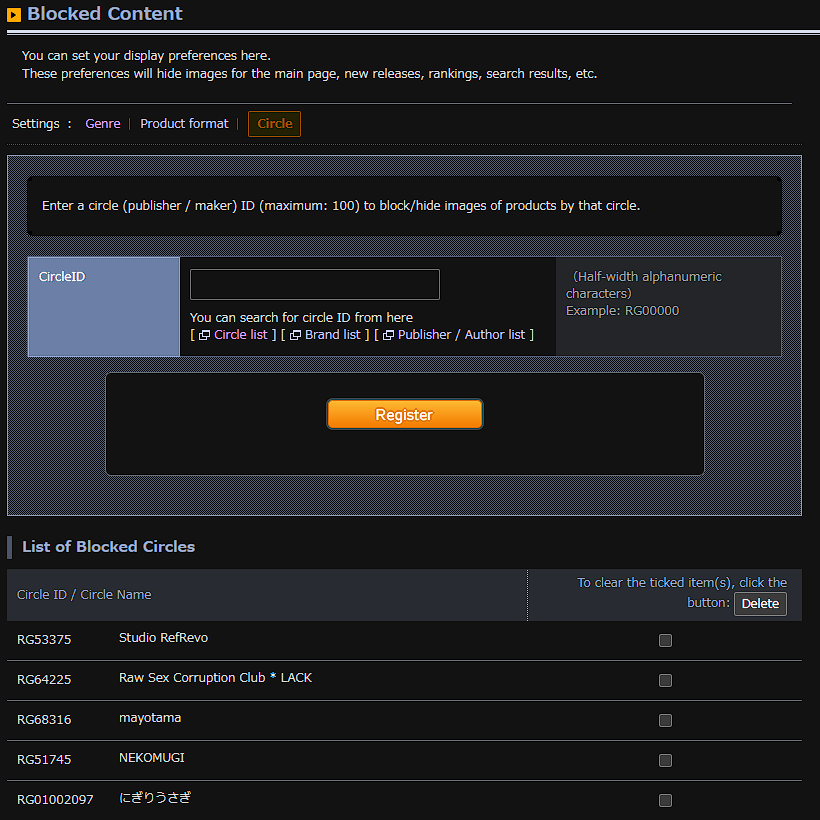Focus the CircleID input field
The width and height of the screenshot is (820, 820).
point(315,284)
